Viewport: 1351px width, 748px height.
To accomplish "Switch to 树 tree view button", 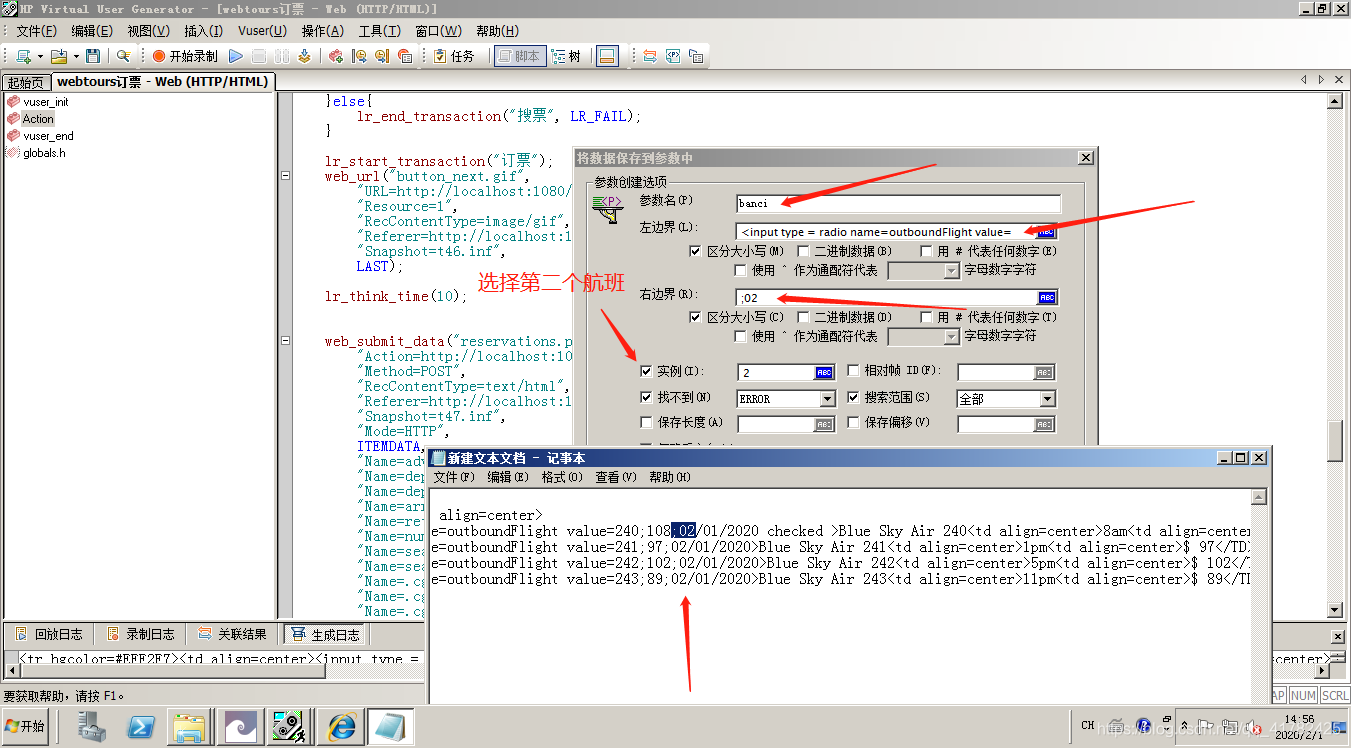I will click(566, 56).
